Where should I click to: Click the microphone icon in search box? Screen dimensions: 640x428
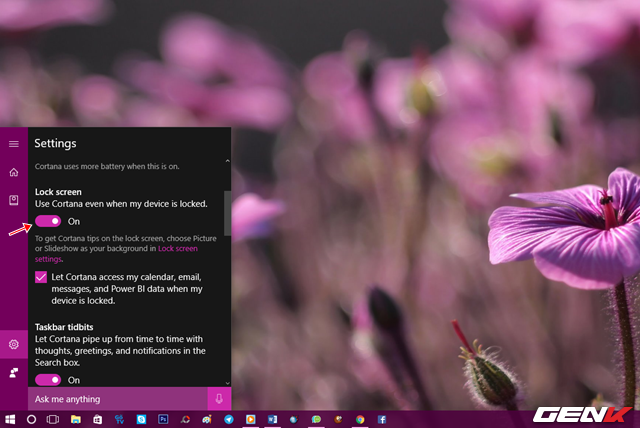pyautogui.click(x=219, y=399)
